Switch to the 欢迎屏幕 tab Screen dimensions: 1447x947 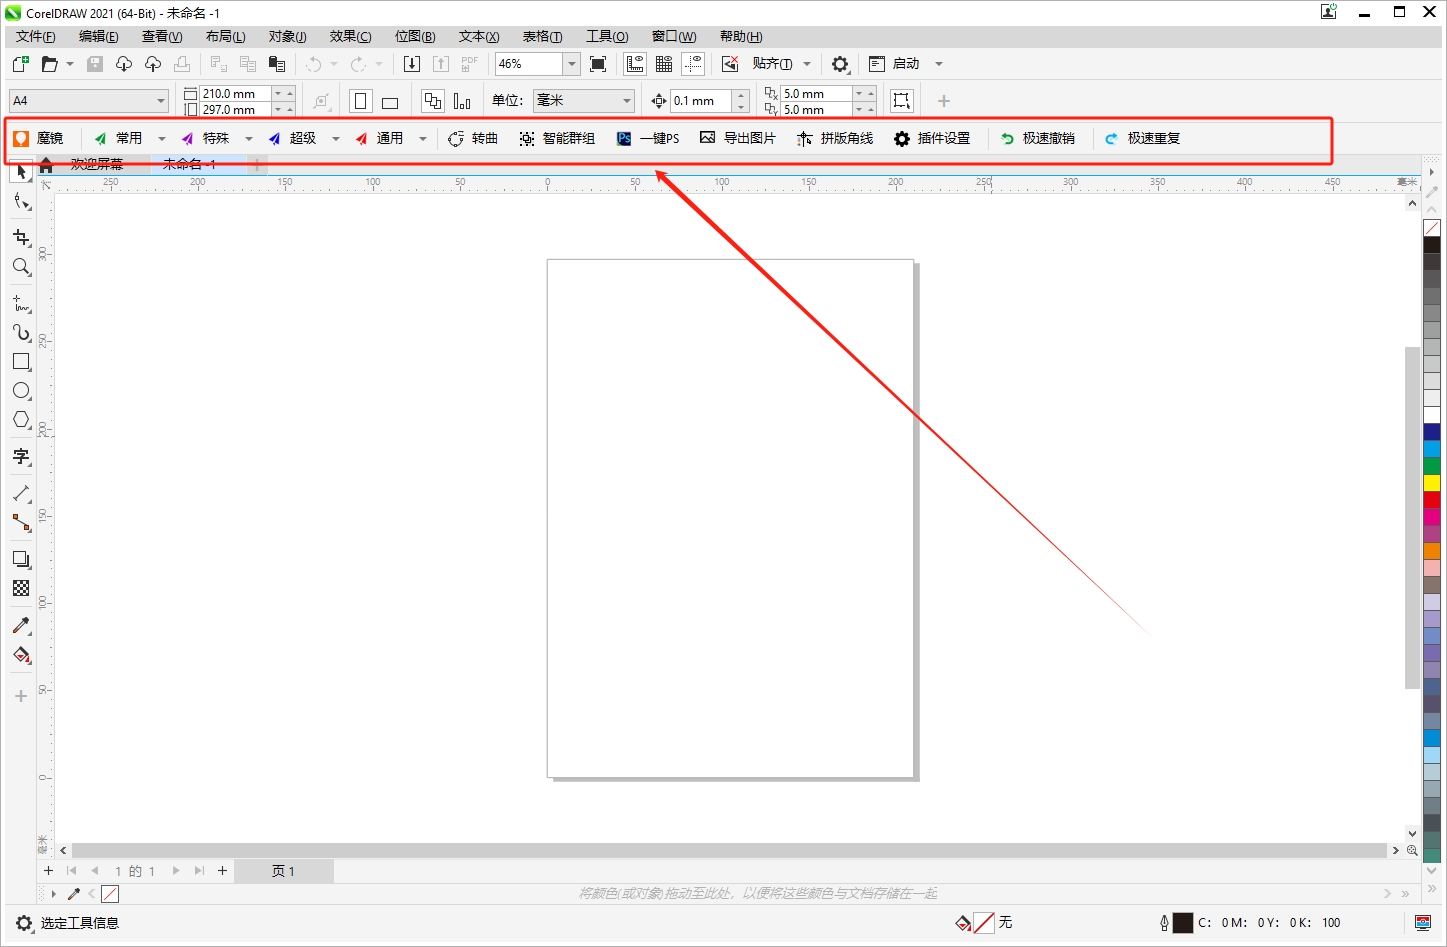[x=97, y=164]
